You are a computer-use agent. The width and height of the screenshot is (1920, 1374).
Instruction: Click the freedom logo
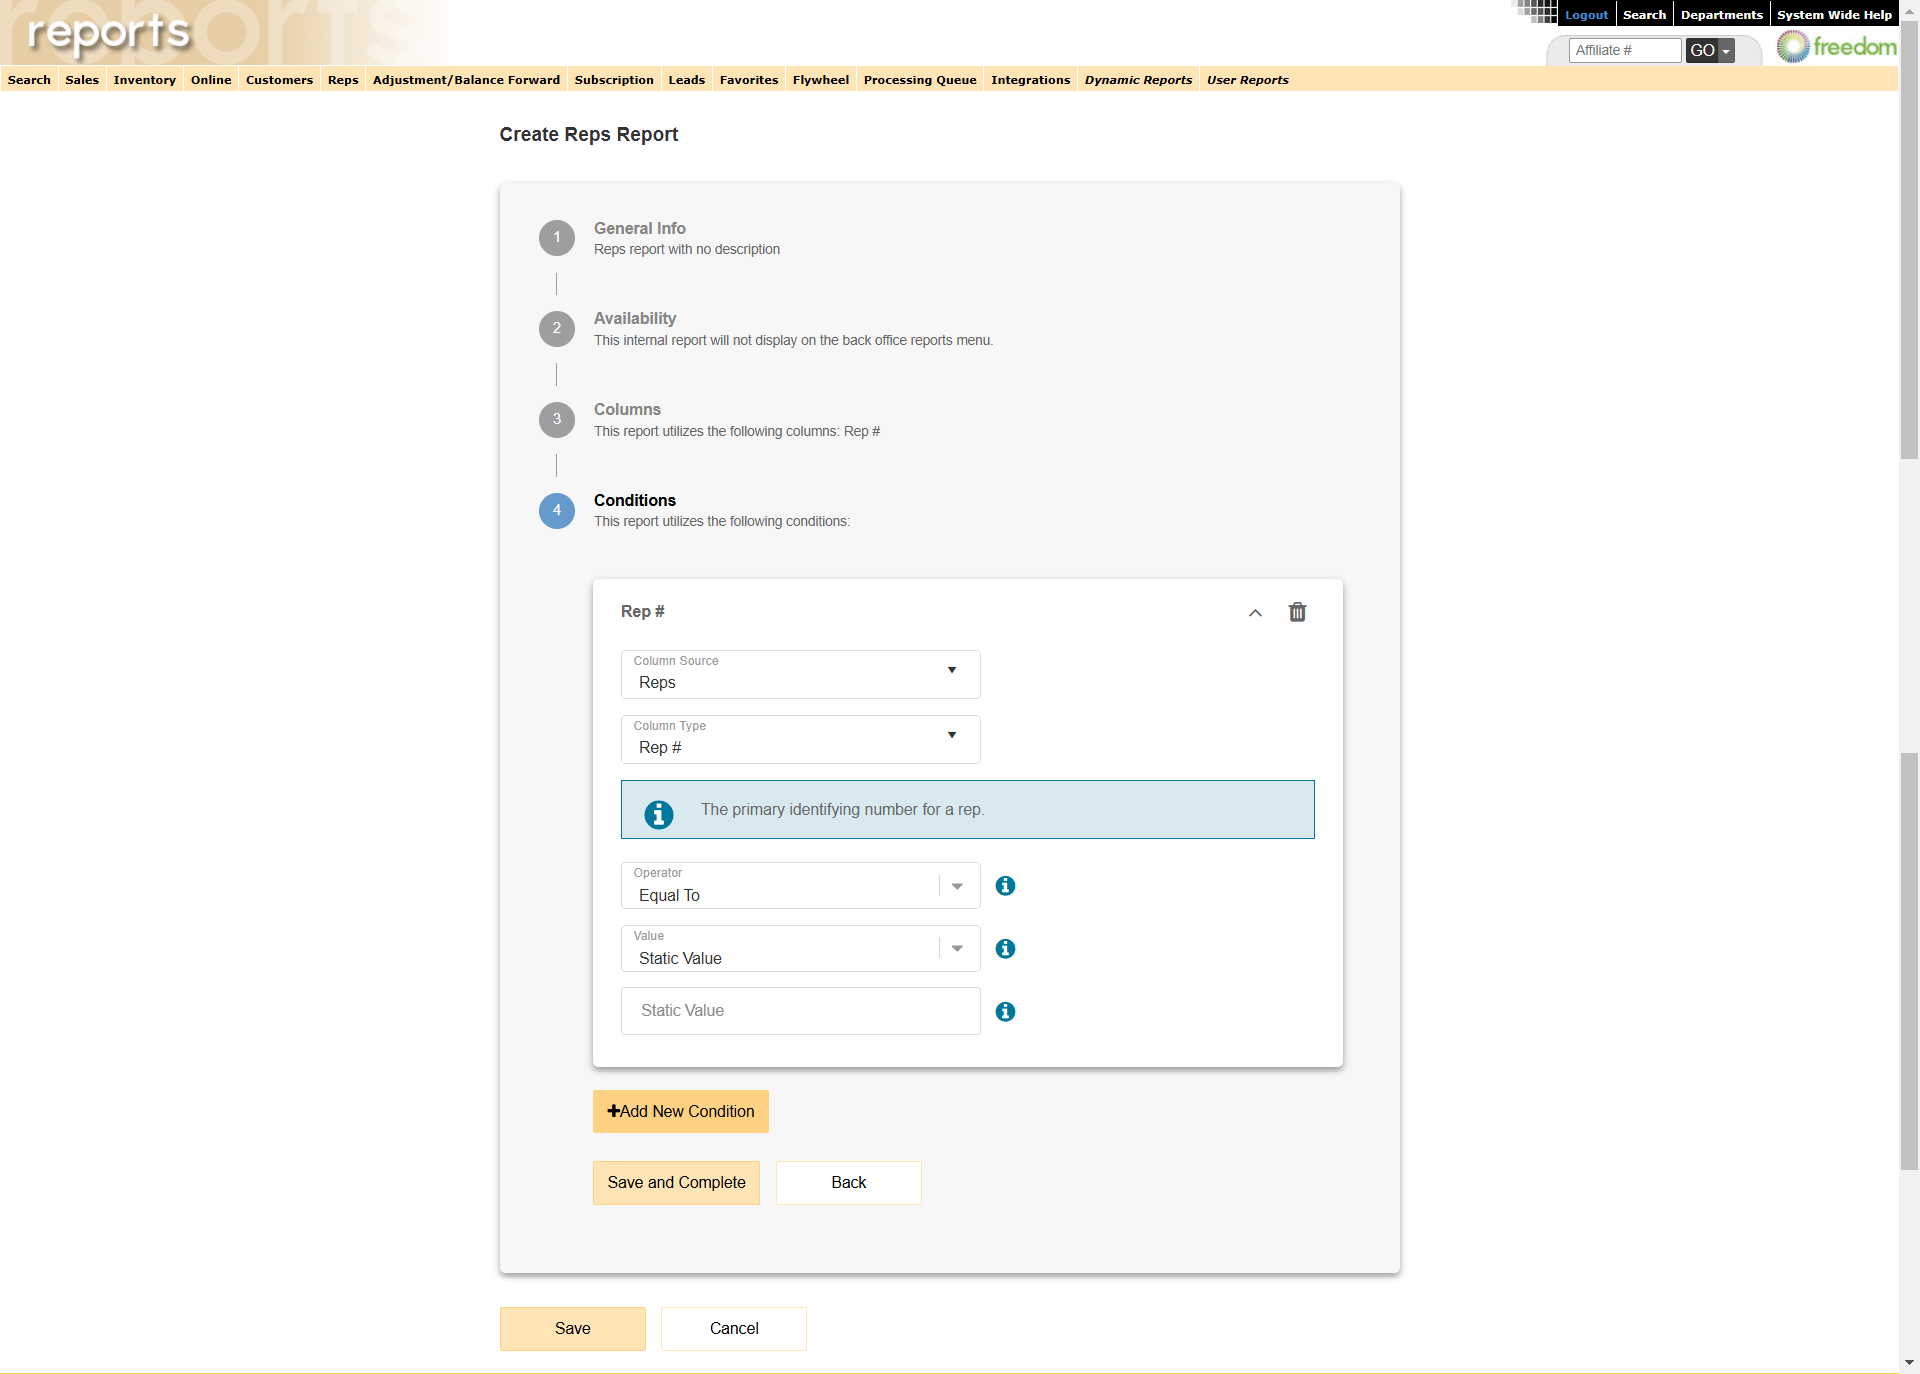[1835, 45]
